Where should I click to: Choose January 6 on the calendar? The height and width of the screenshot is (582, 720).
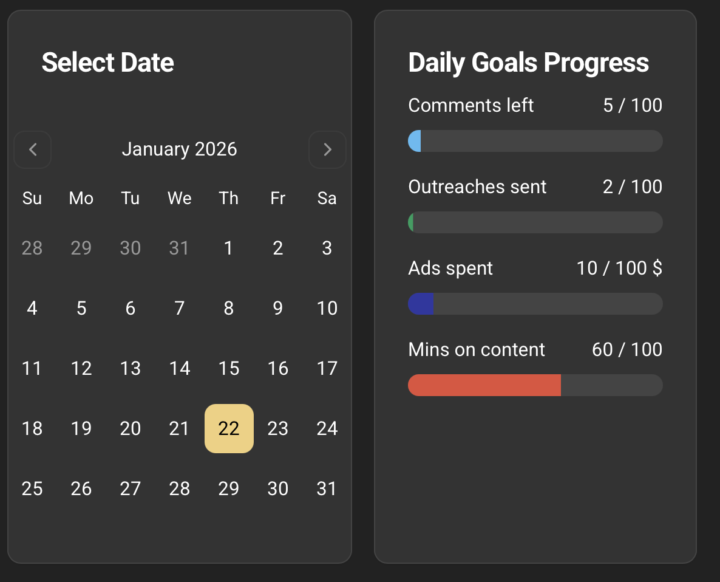tap(130, 308)
